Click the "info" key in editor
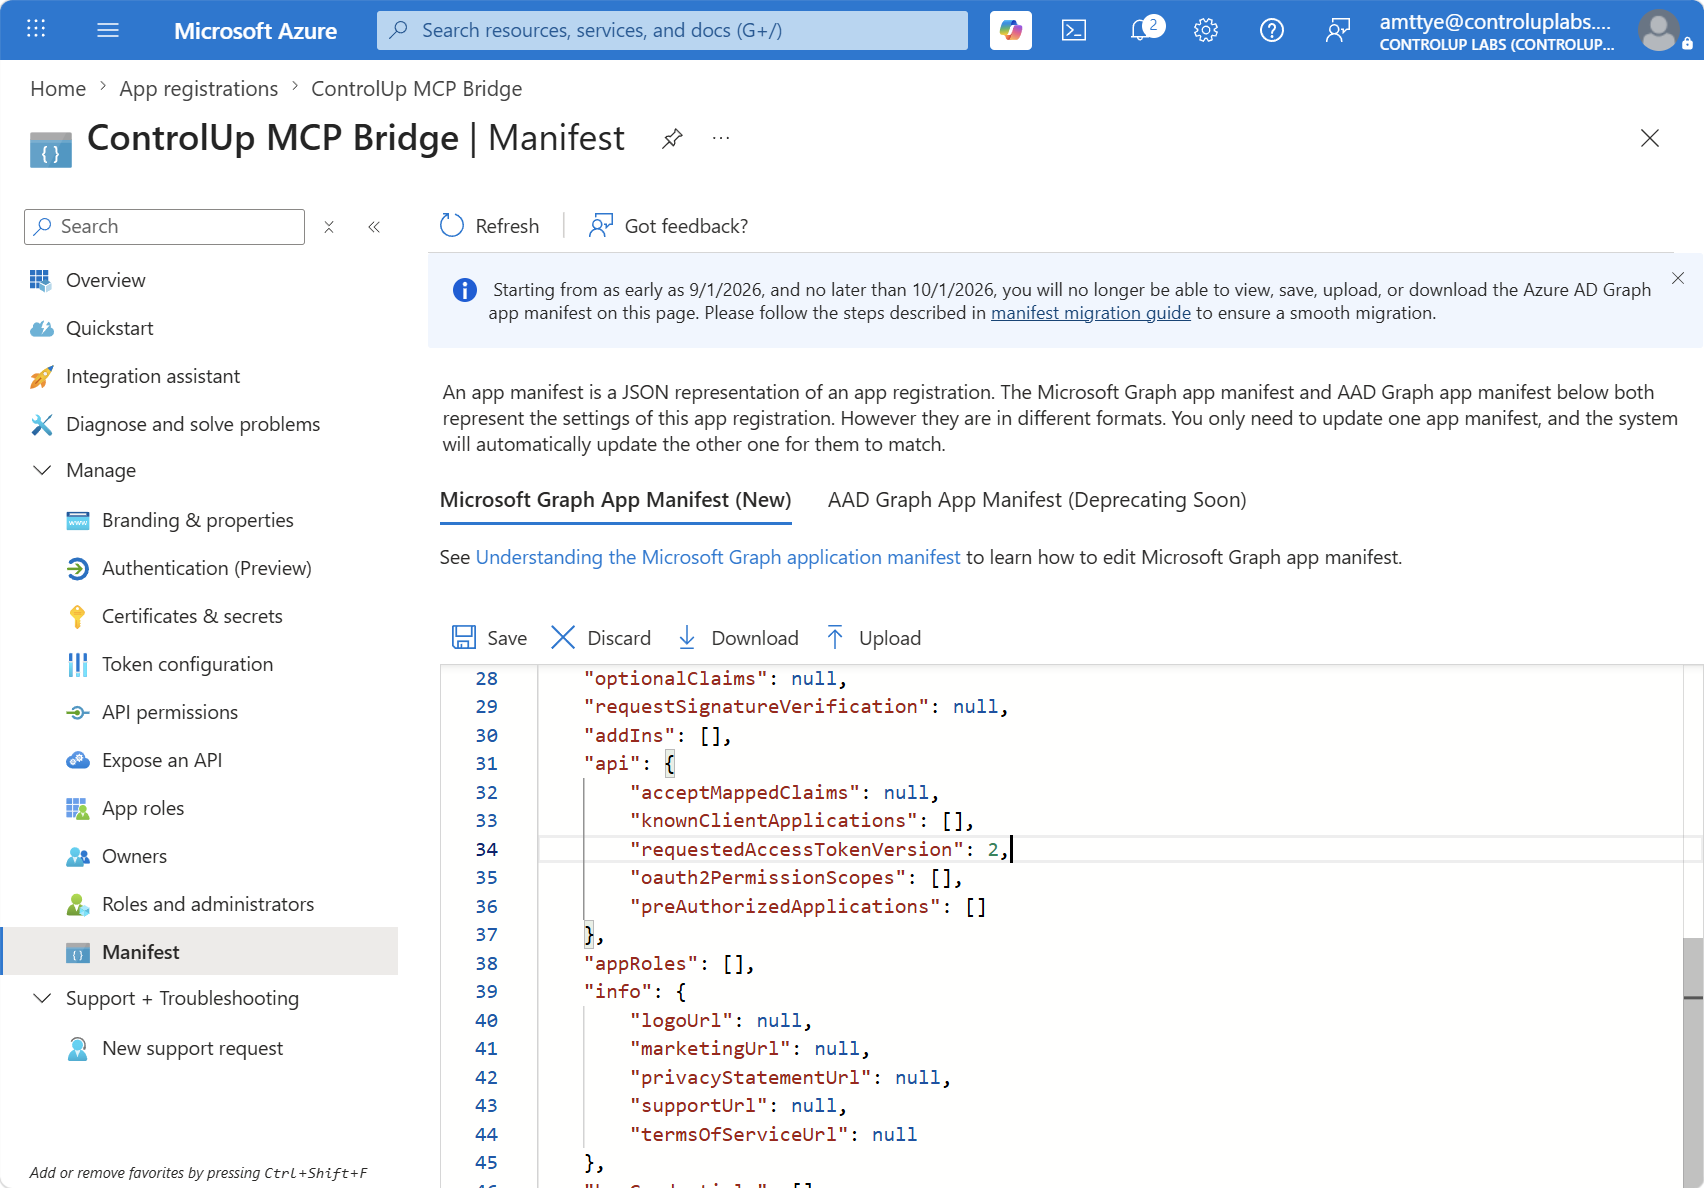Screen dimensions: 1704x1188 (x=618, y=992)
